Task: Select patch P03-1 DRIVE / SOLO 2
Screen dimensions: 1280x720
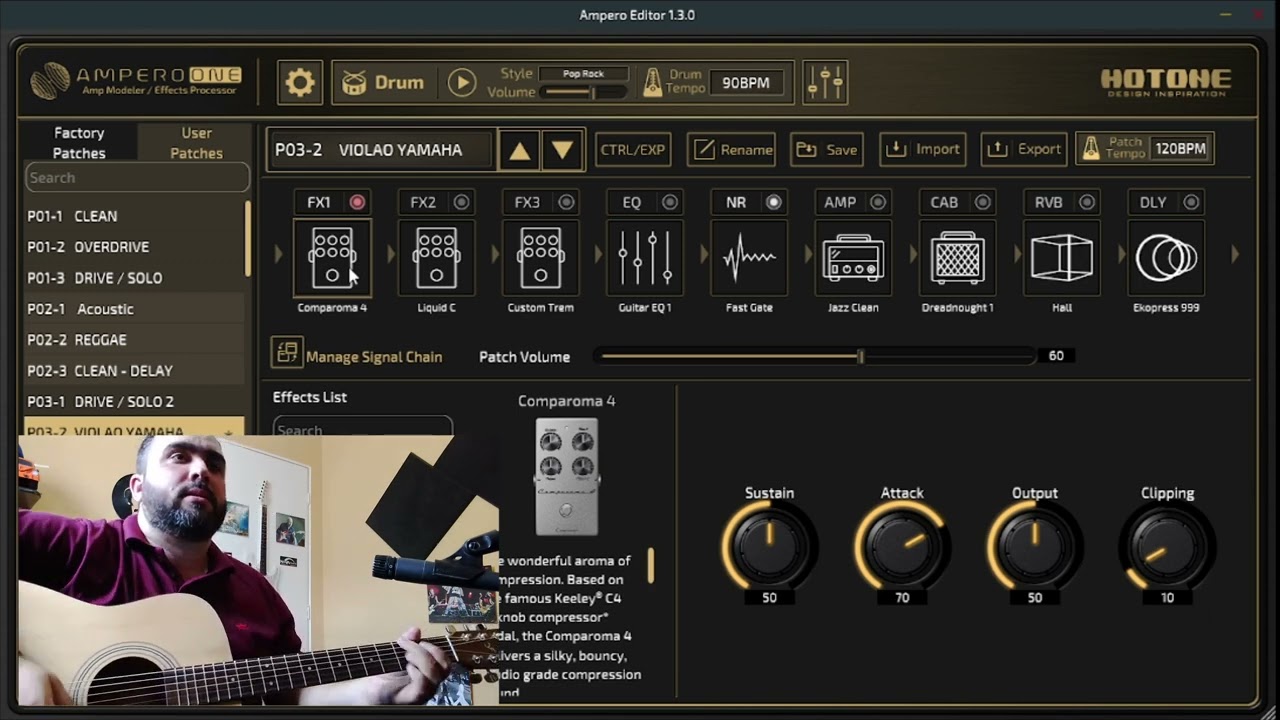Action: coord(134,402)
